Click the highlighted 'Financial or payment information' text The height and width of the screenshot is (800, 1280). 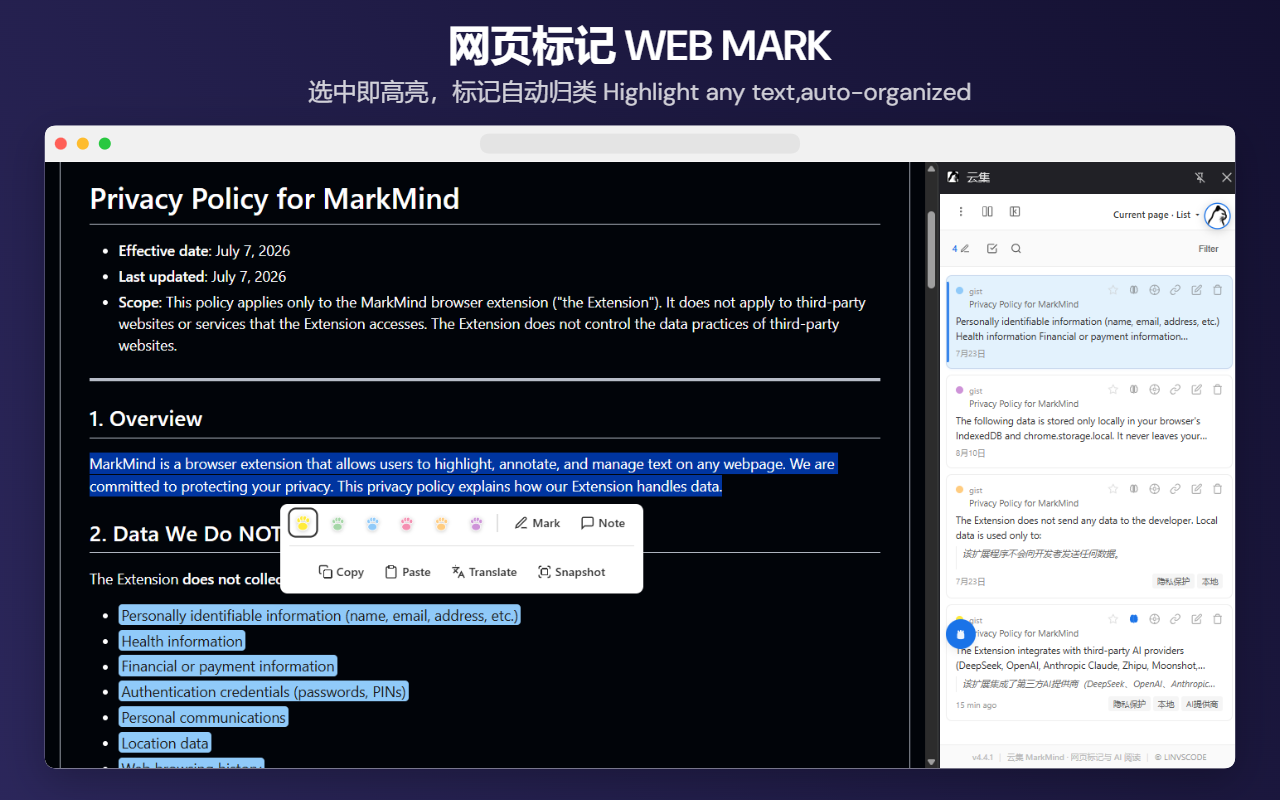pyautogui.click(x=228, y=666)
